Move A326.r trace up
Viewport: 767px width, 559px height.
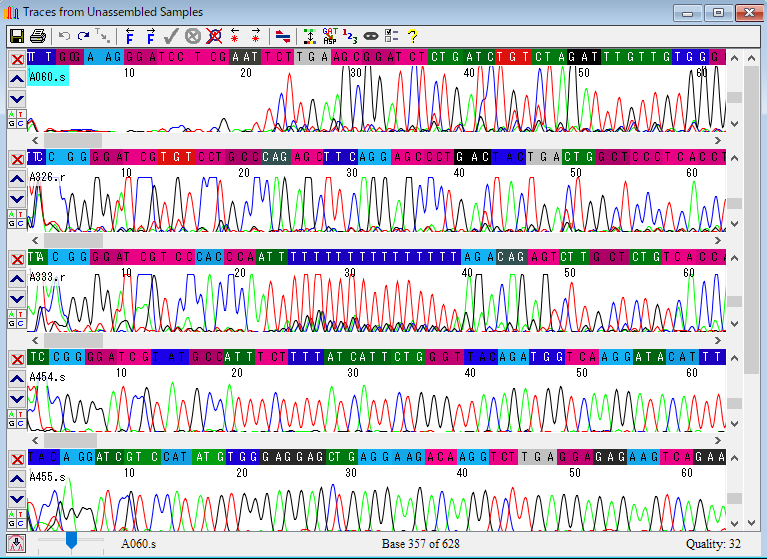click(x=17, y=179)
